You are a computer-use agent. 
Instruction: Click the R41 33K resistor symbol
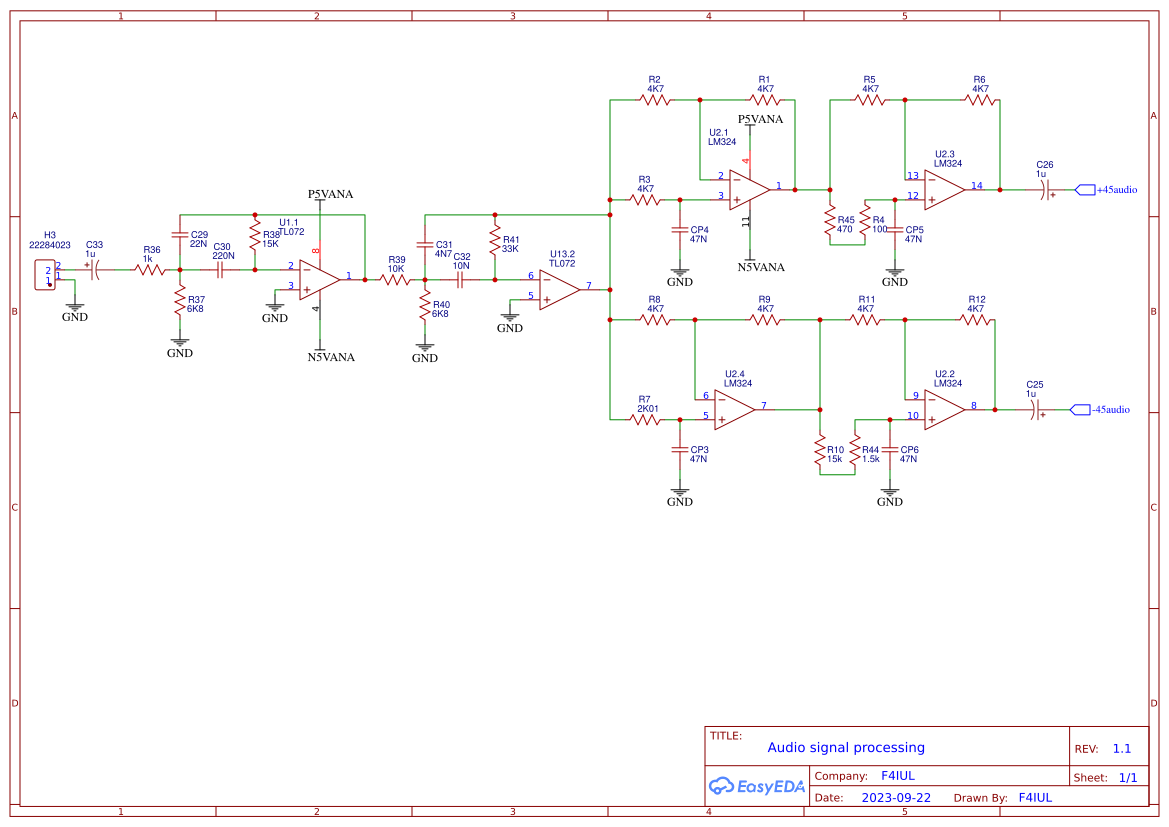pyautogui.click(x=495, y=240)
